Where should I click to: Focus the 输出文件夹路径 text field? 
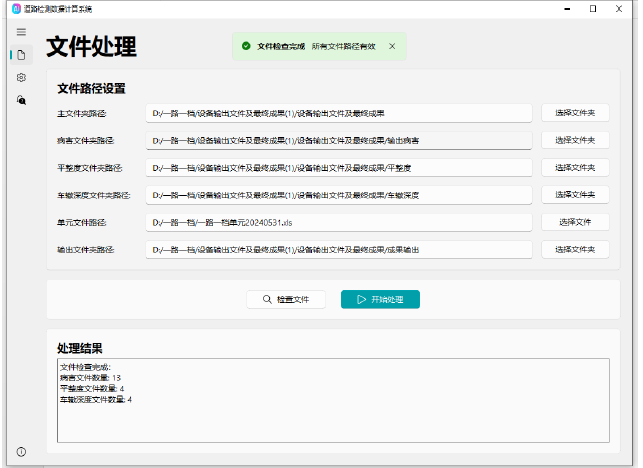tap(340, 249)
